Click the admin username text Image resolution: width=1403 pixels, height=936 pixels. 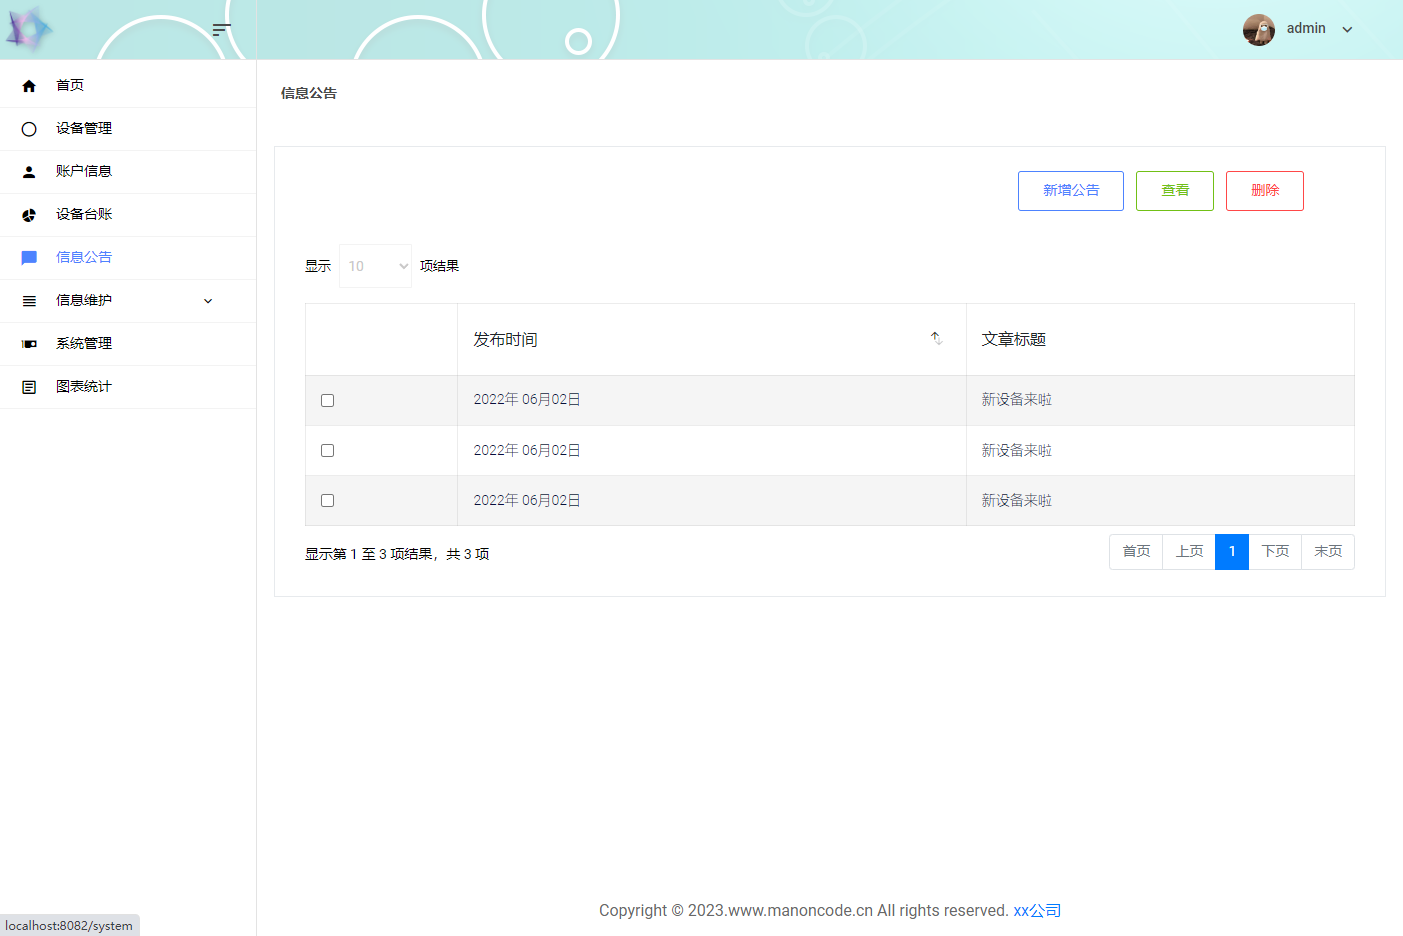(1306, 29)
